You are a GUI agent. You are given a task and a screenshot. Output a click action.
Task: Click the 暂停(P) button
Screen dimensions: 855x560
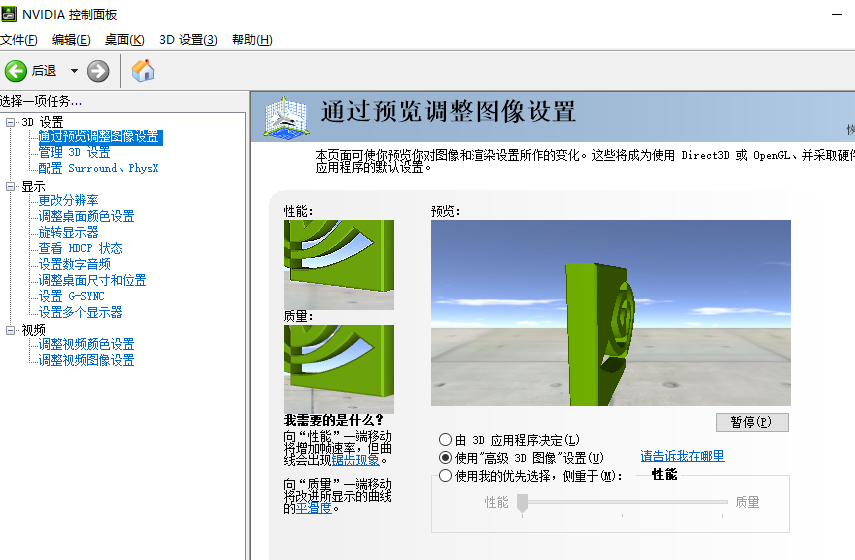[x=752, y=422]
